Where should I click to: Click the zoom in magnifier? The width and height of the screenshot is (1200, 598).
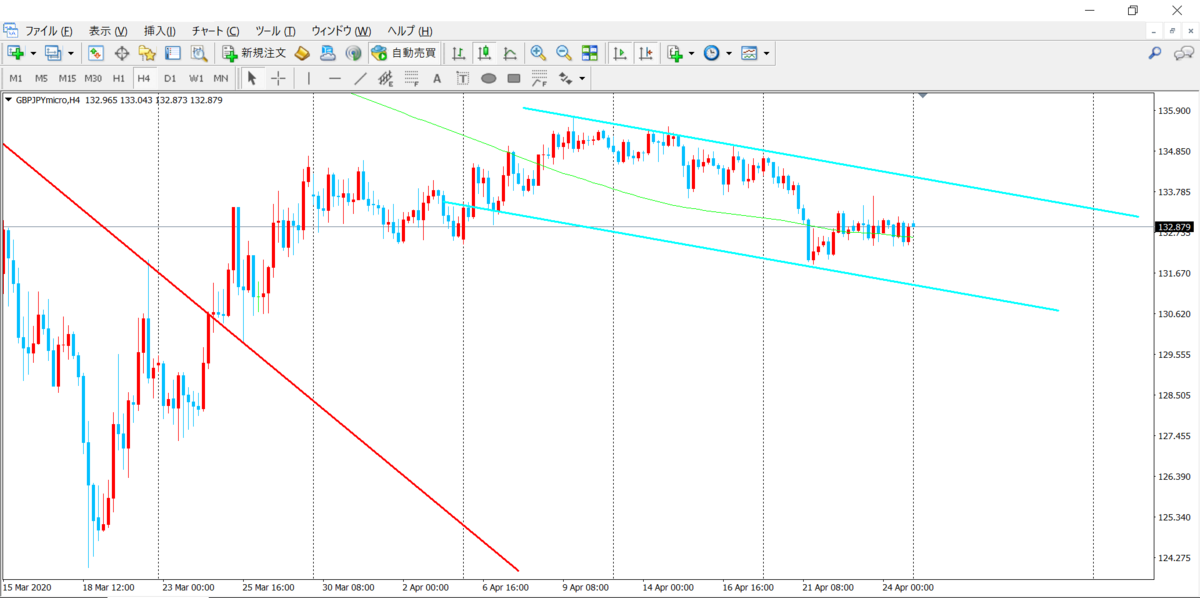coord(538,53)
